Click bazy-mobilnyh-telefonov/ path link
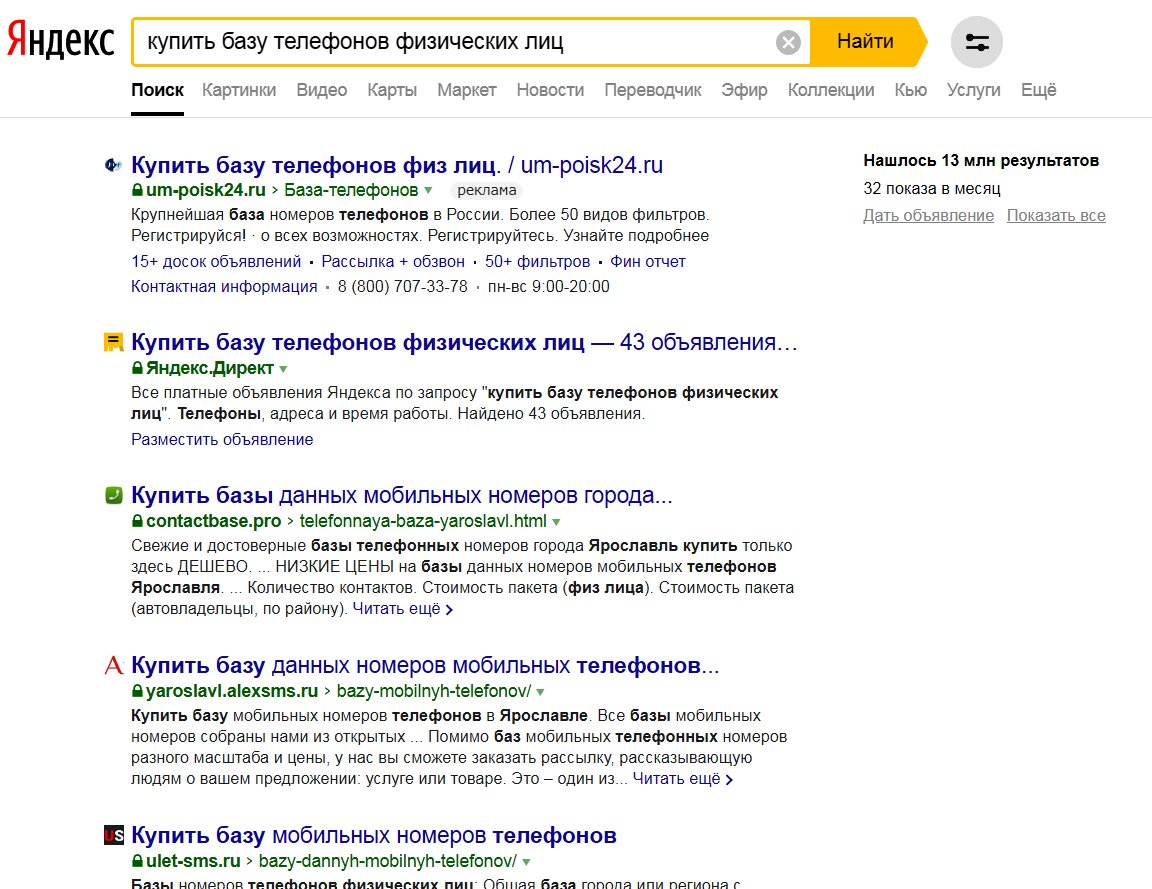The width and height of the screenshot is (1152, 889). pyautogui.click(x=433, y=691)
